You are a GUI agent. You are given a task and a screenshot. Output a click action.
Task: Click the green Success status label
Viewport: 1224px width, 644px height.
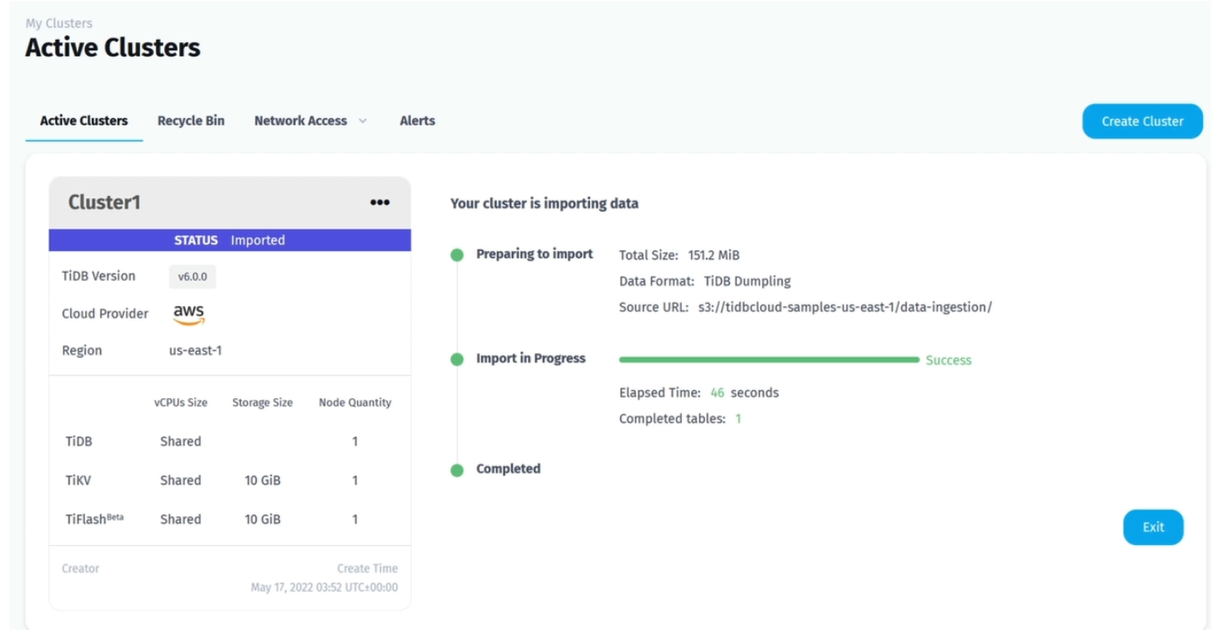[x=948, y=360]
